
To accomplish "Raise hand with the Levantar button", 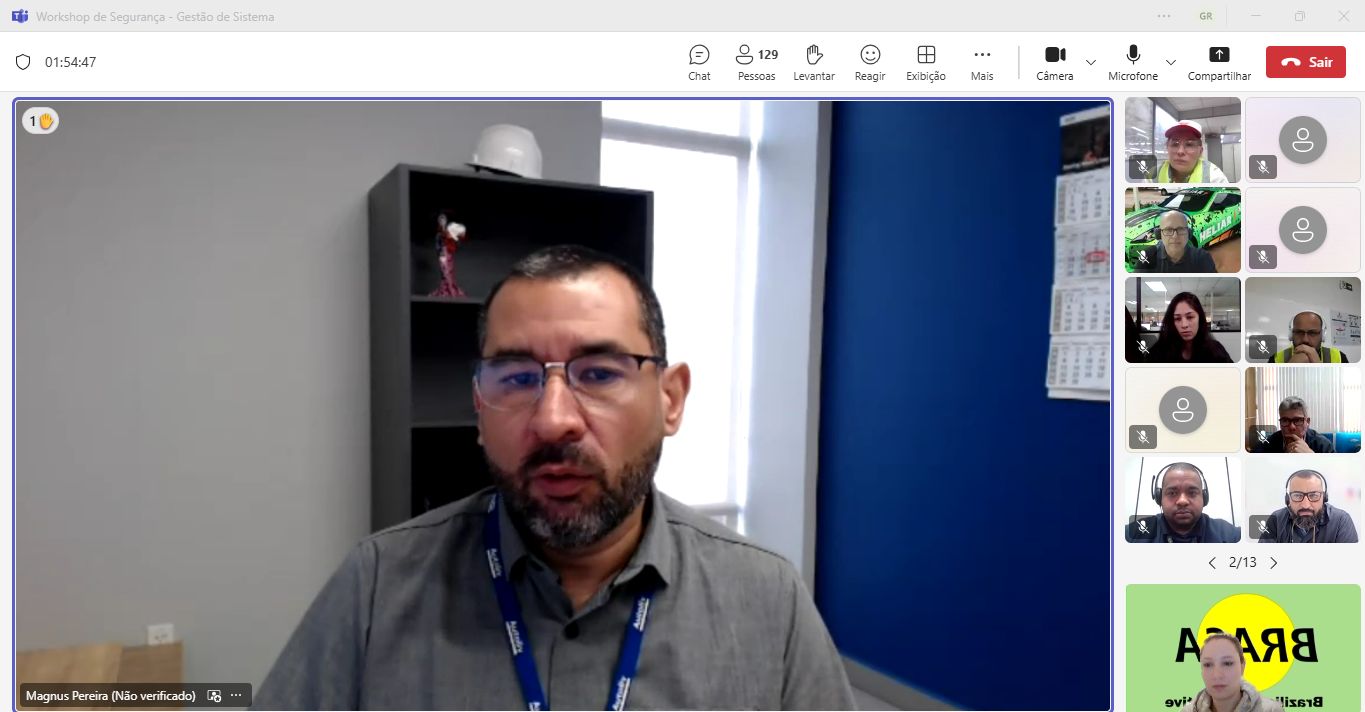I will (814, 62).
